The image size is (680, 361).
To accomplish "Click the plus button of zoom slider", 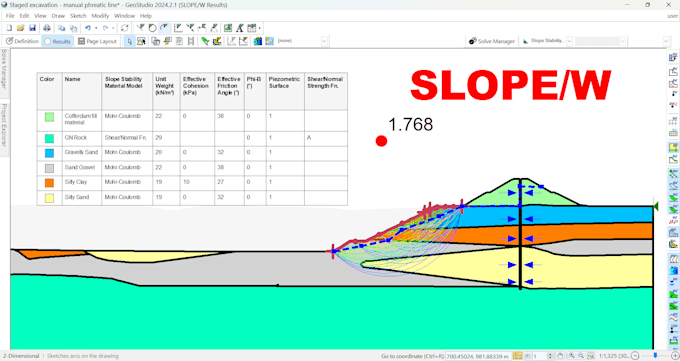I will pos(675,356).
